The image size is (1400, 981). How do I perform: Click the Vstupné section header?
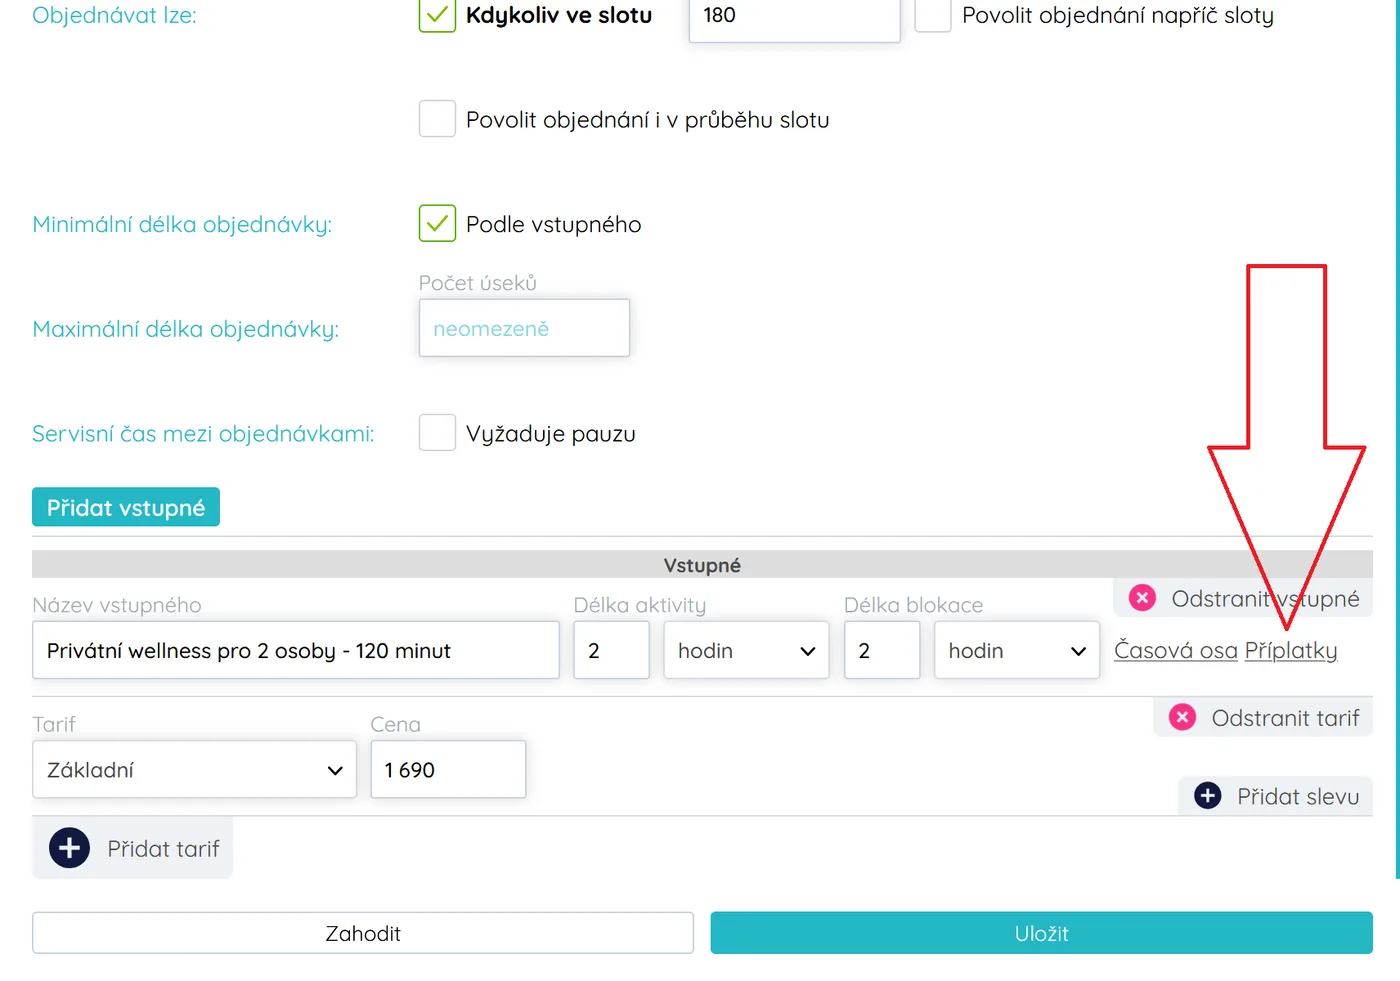702,564
